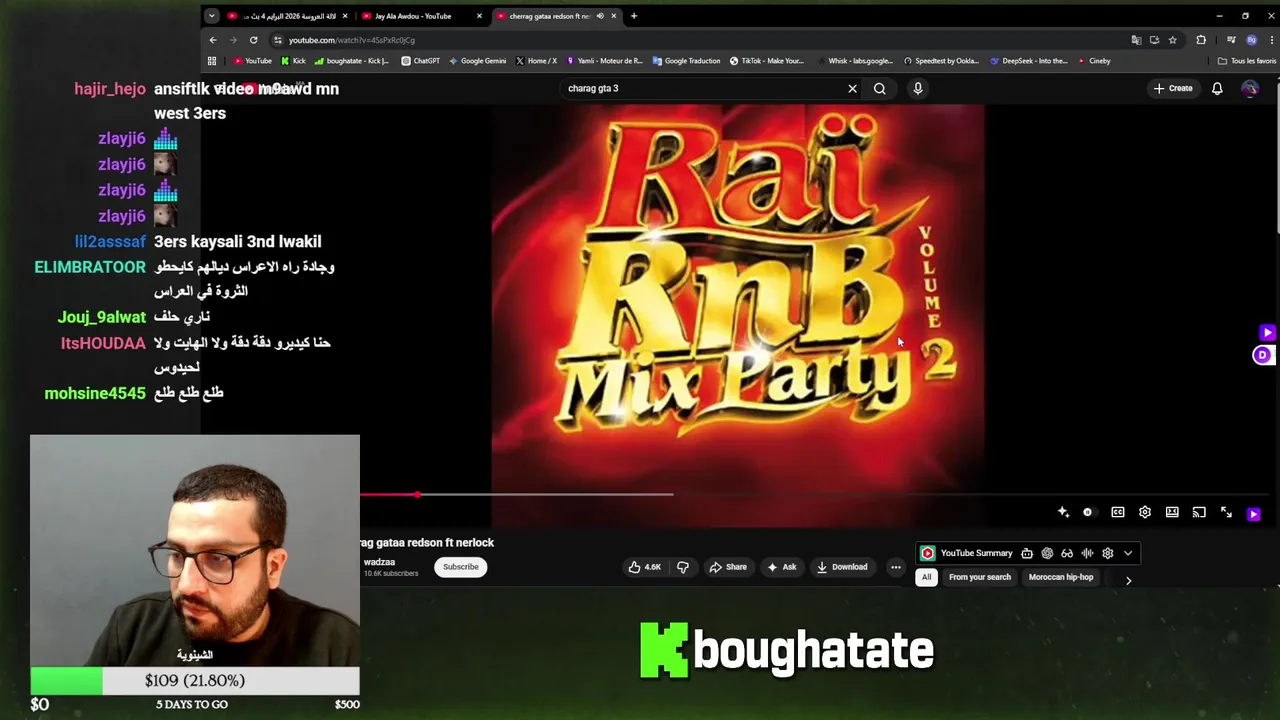Click the robot icon in YouTube Summary

(x=1027, y=553)
